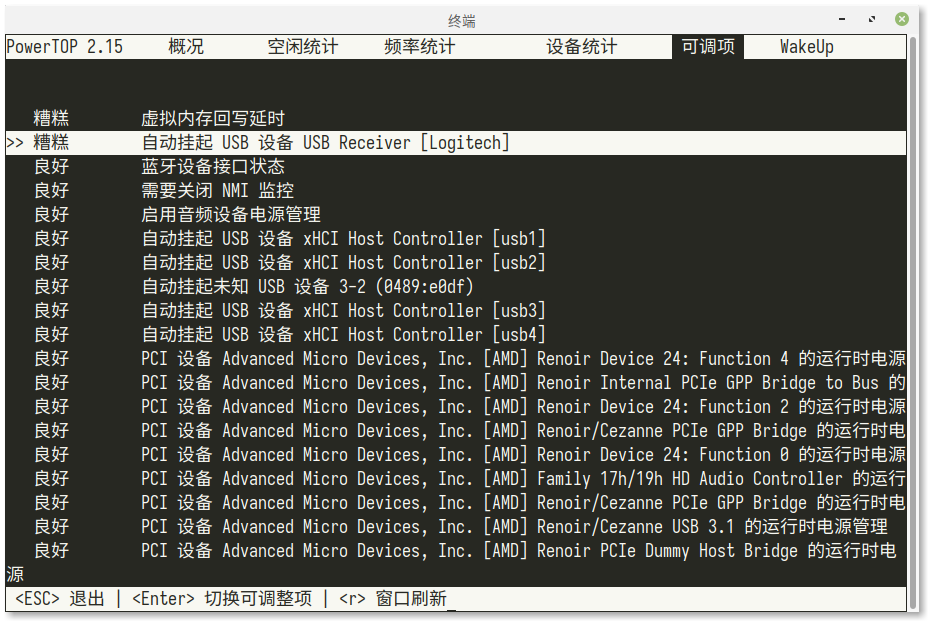Select the unknown USB device 3-2 row

pos(307,287)
